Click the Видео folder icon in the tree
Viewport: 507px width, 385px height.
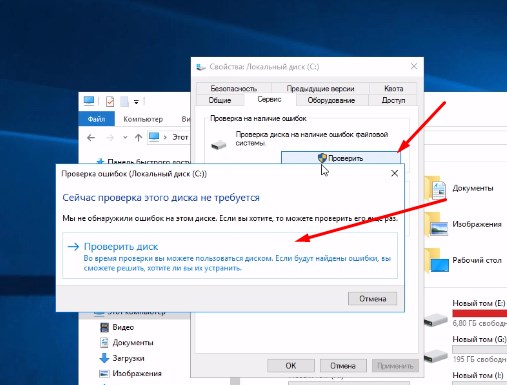104,327
